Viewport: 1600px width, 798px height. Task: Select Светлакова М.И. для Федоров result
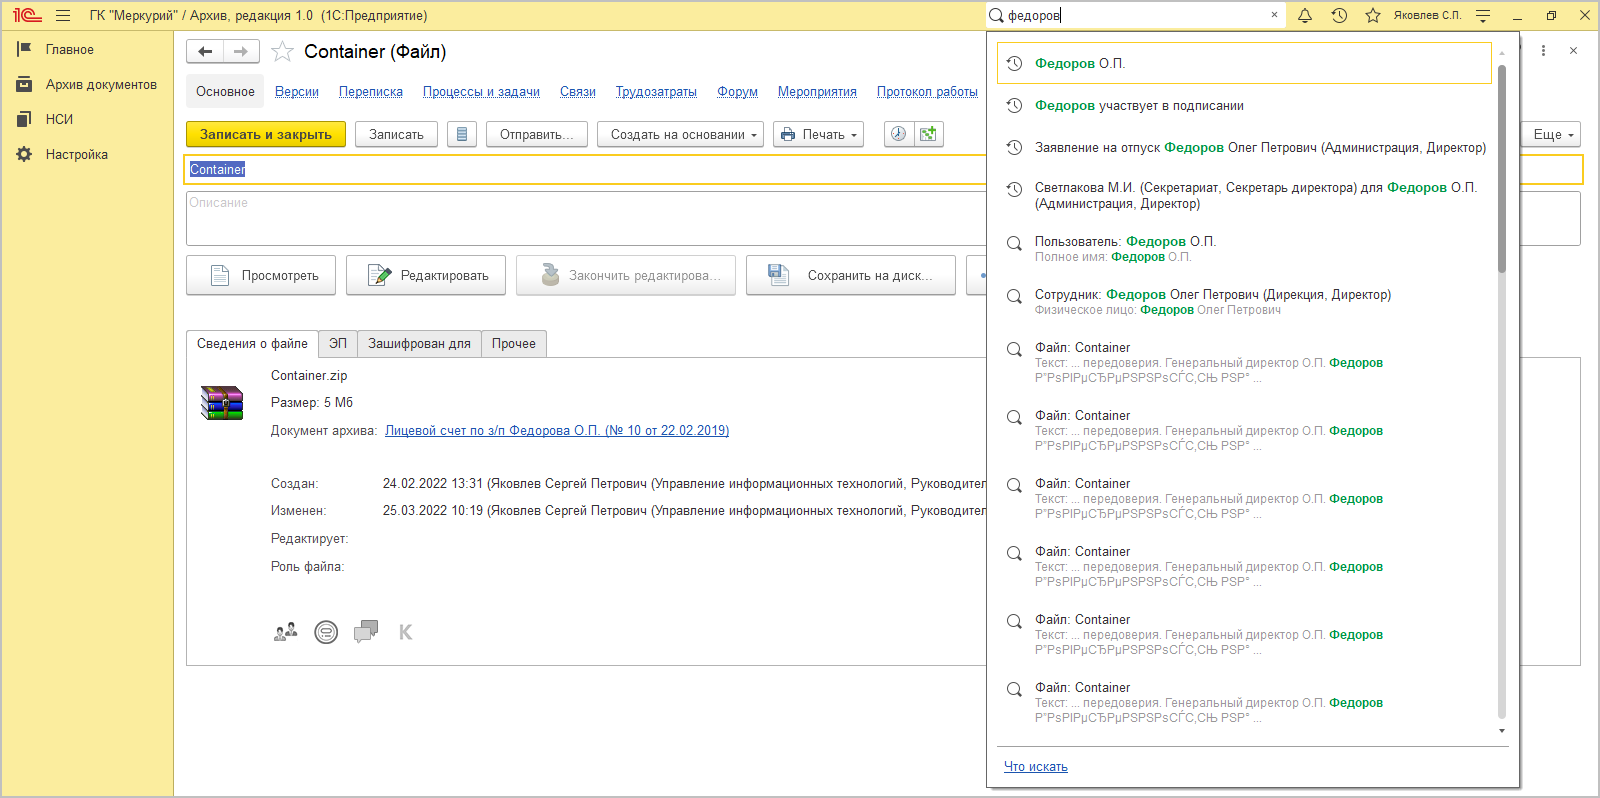point(1244,195)
